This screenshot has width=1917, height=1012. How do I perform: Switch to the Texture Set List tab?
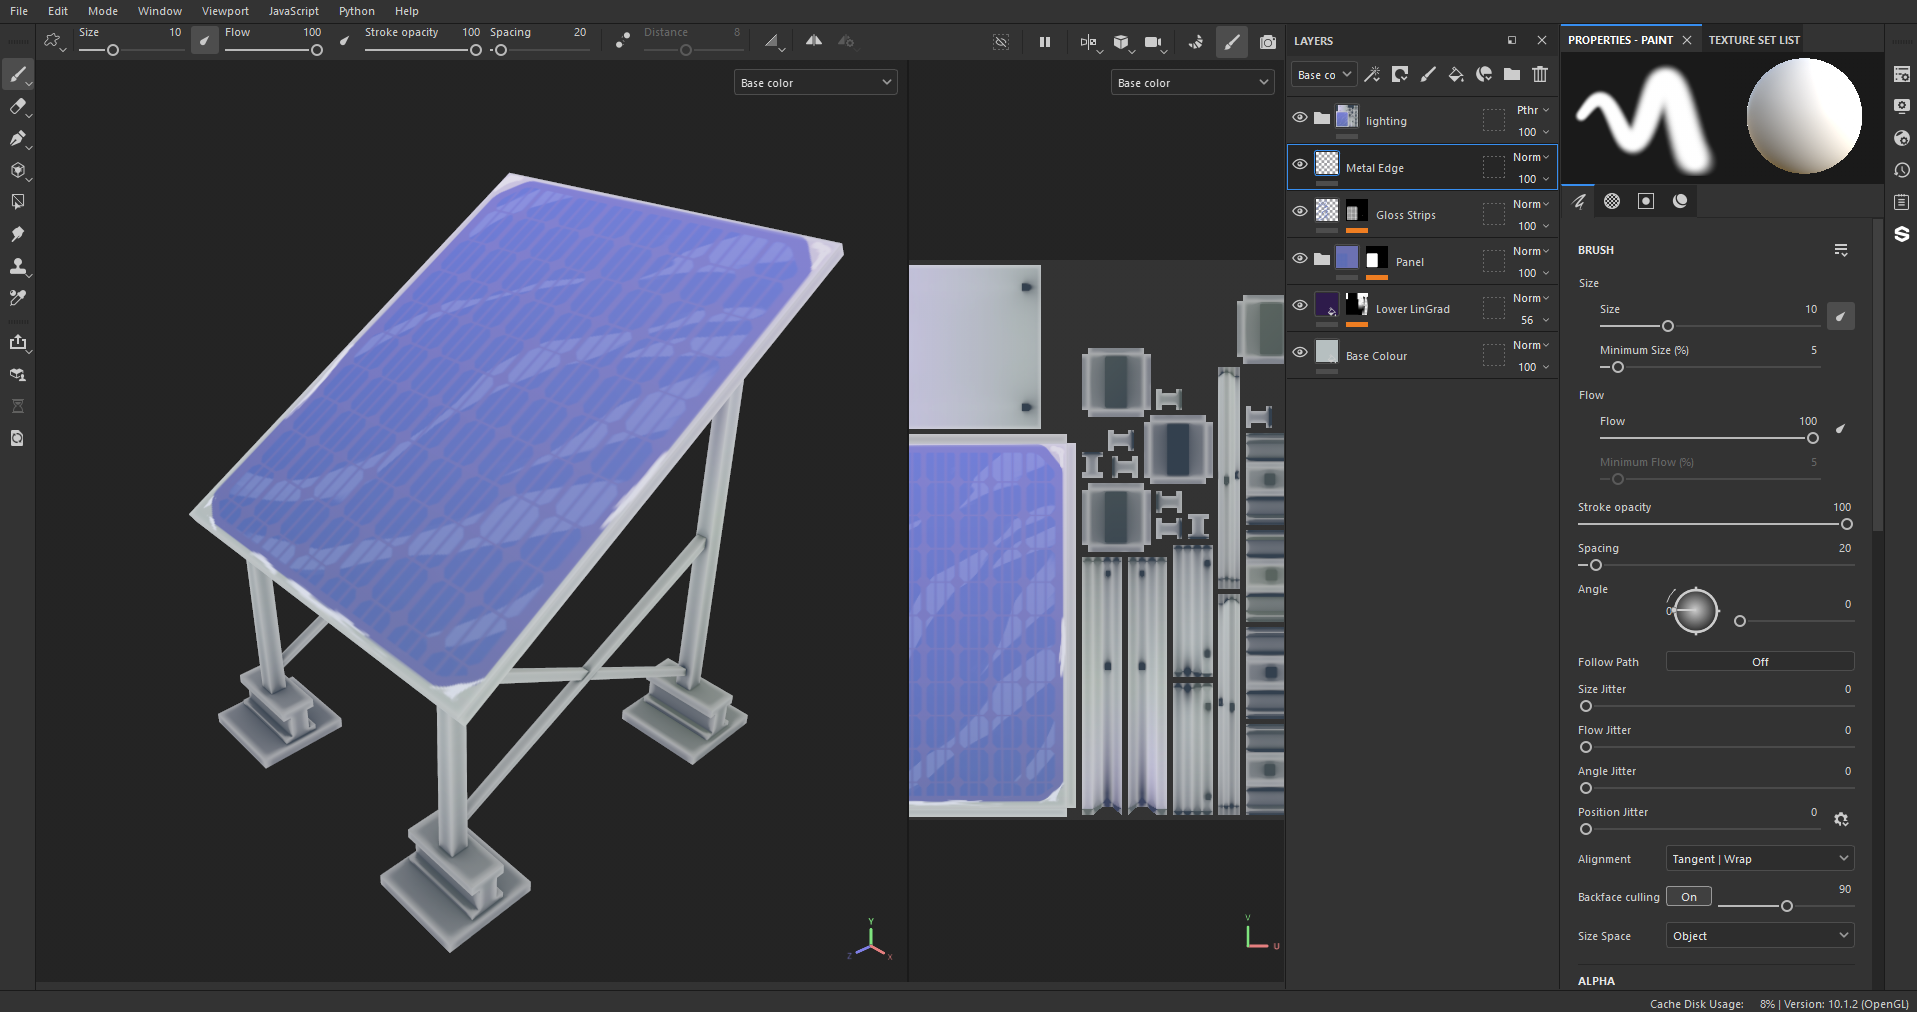pyautogui.click(x=1753, y=40)
